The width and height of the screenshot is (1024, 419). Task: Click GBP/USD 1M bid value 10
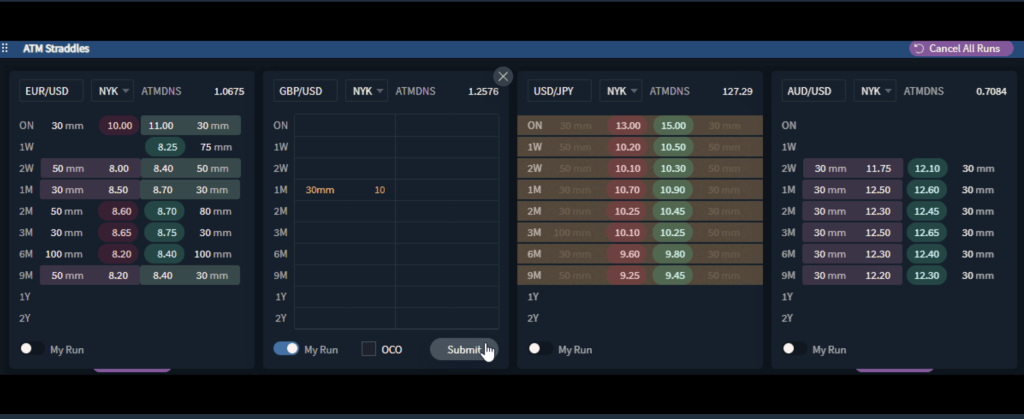pyautogui.click(x=379, y=190)
